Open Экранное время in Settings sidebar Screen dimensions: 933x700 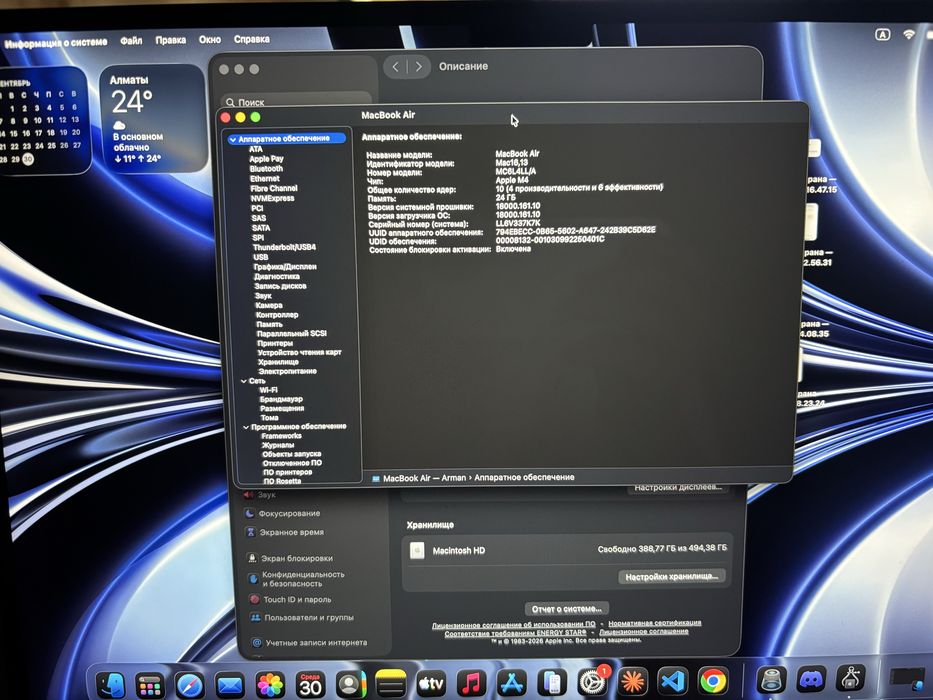click(284, 532)
